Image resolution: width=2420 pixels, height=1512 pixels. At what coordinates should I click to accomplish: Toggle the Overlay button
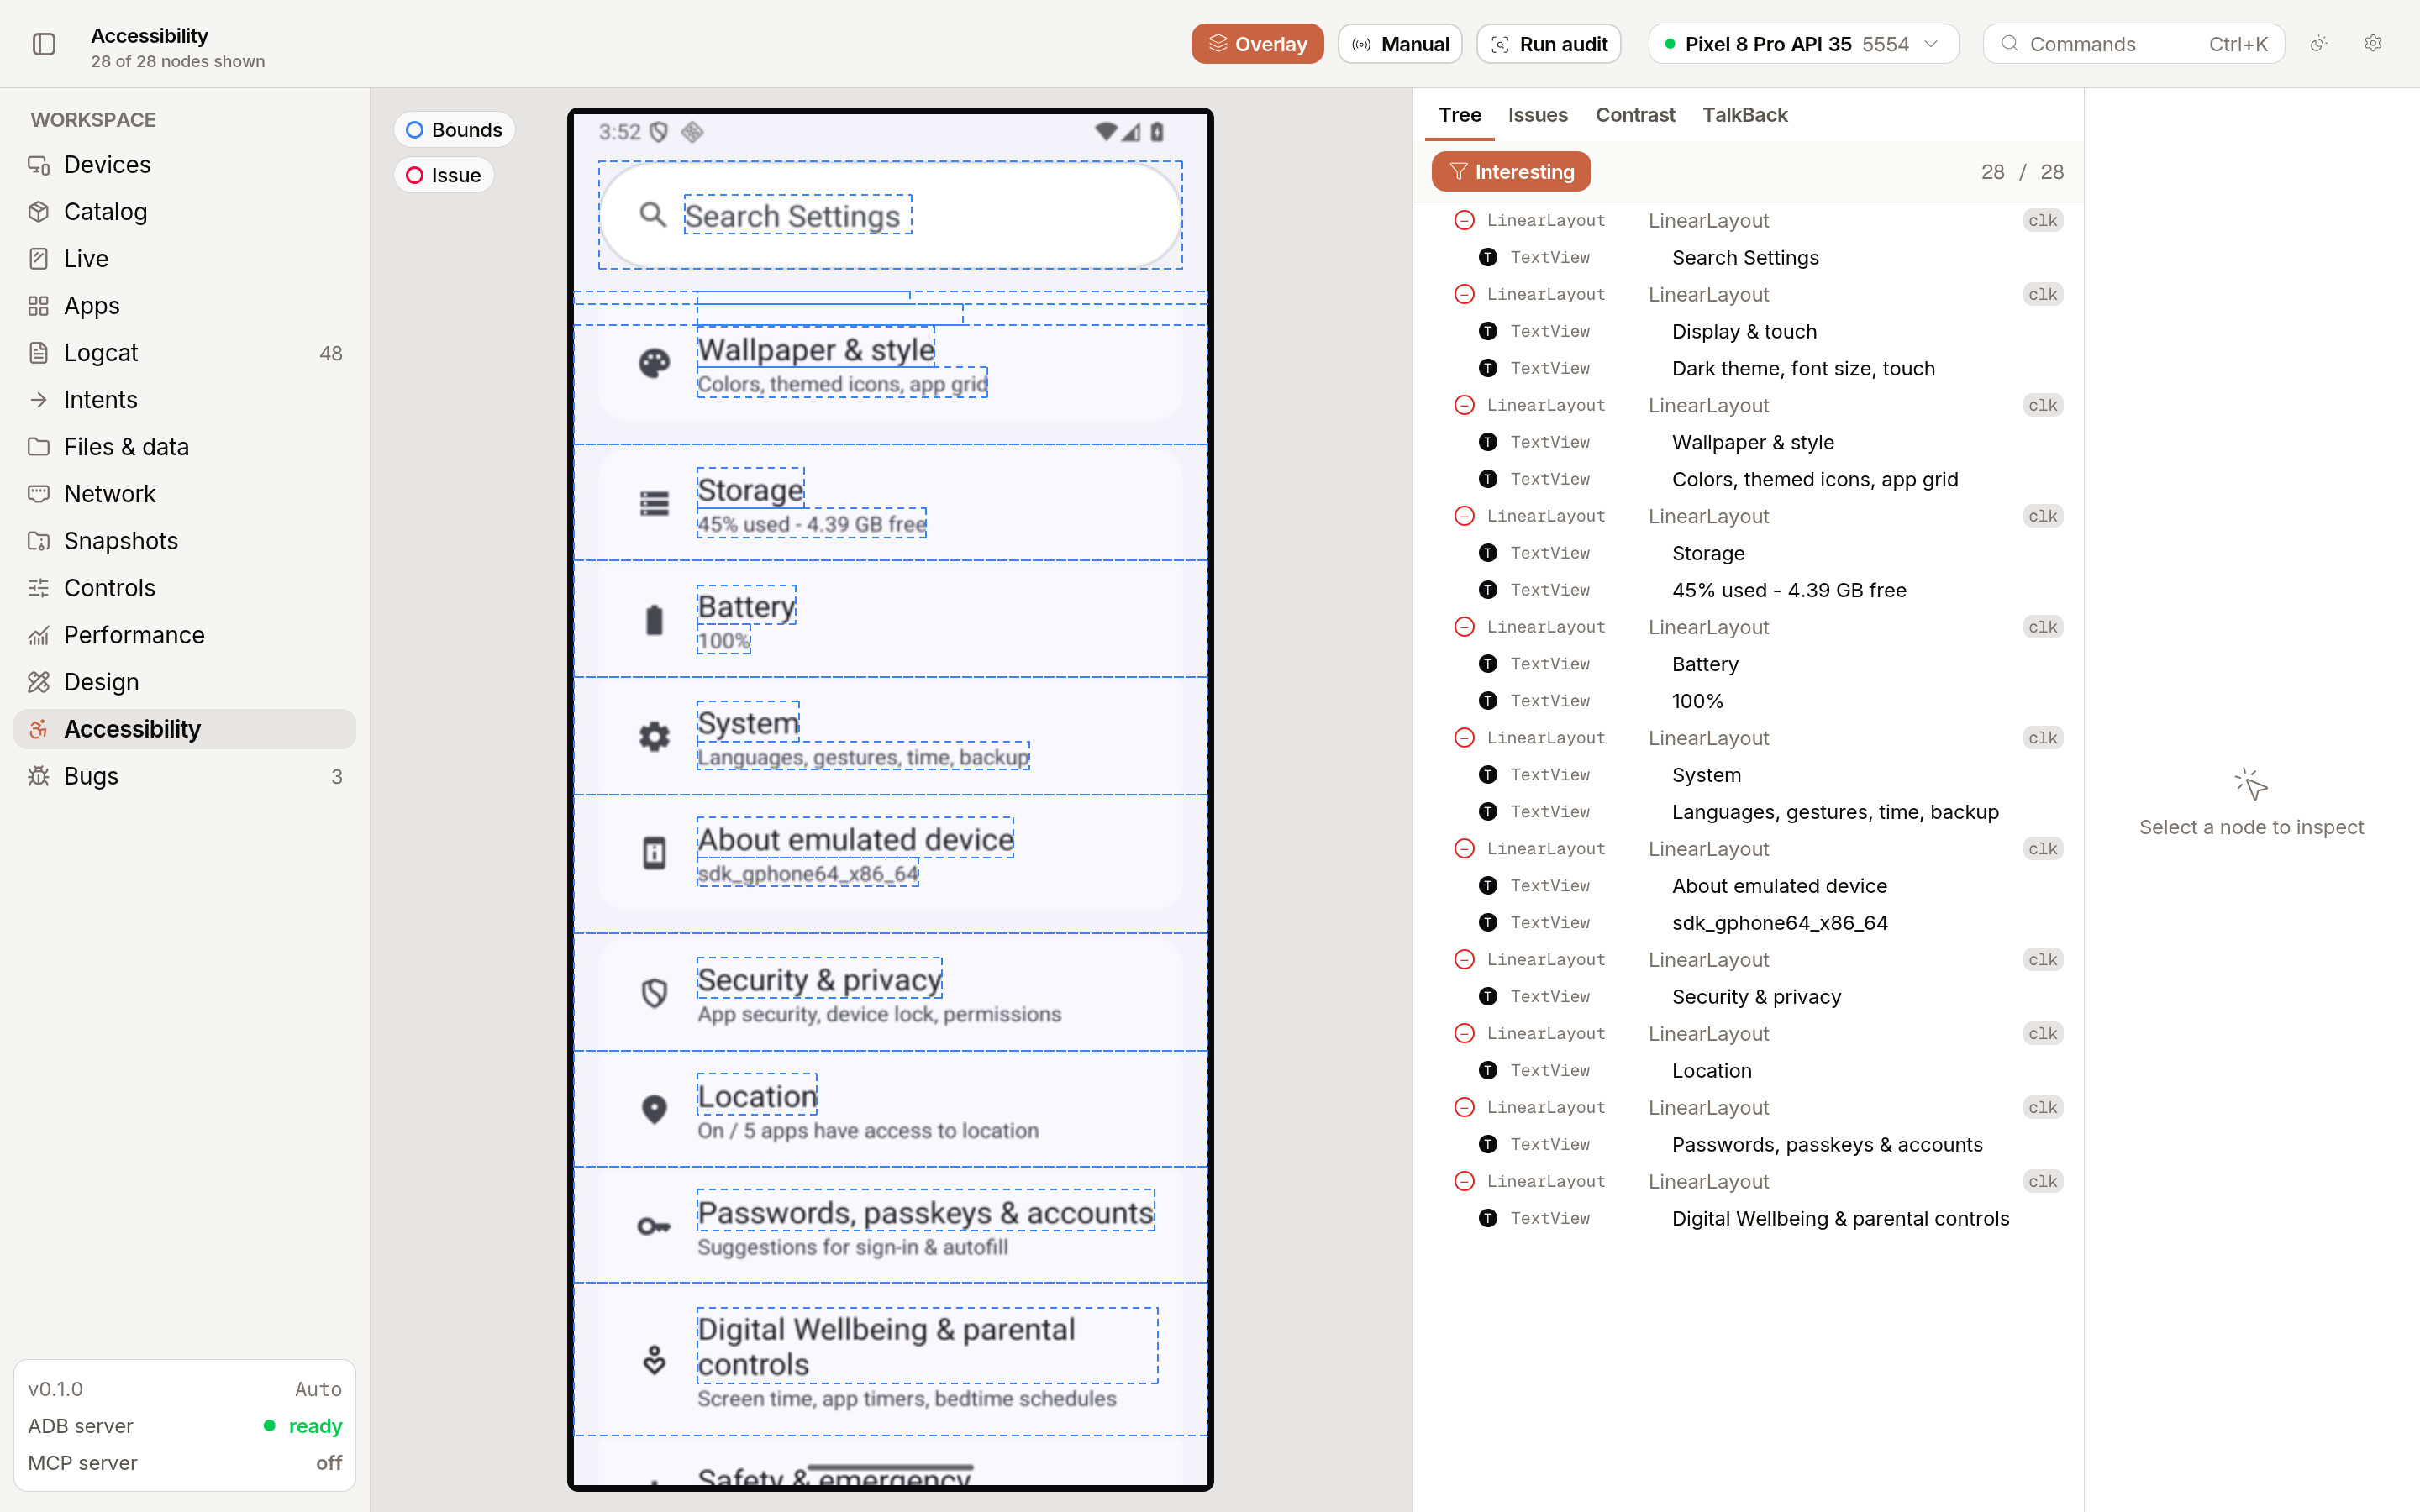tap(1257, 44)
